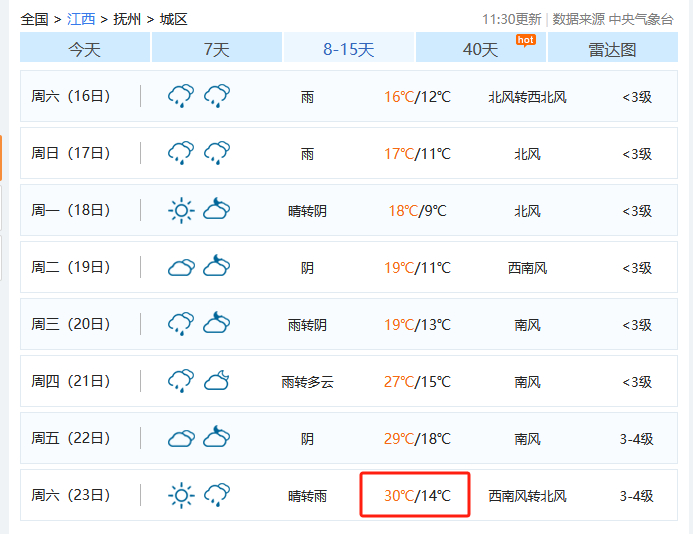Screen dimensions: 693x534
Task: Select the 周三 (20日) date label
Action: point(71,324)
